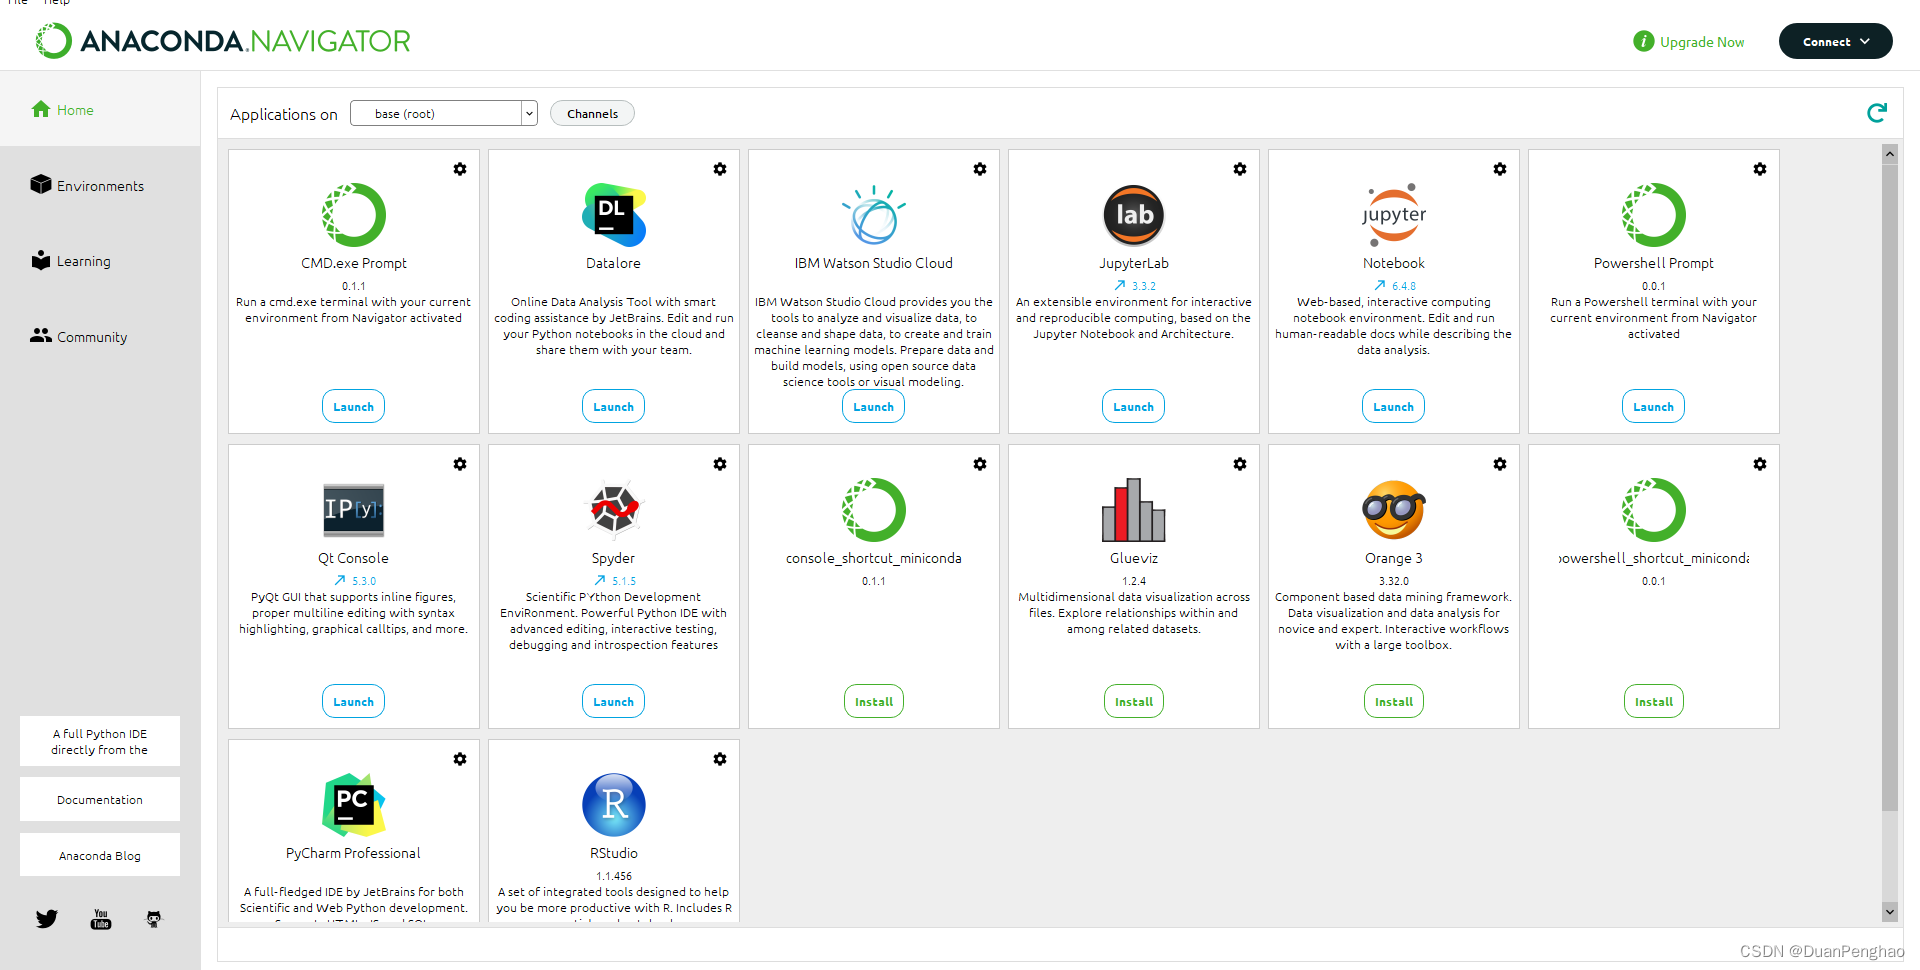
Task: Install Glueviz
Action: click(x=1134, y=701)
